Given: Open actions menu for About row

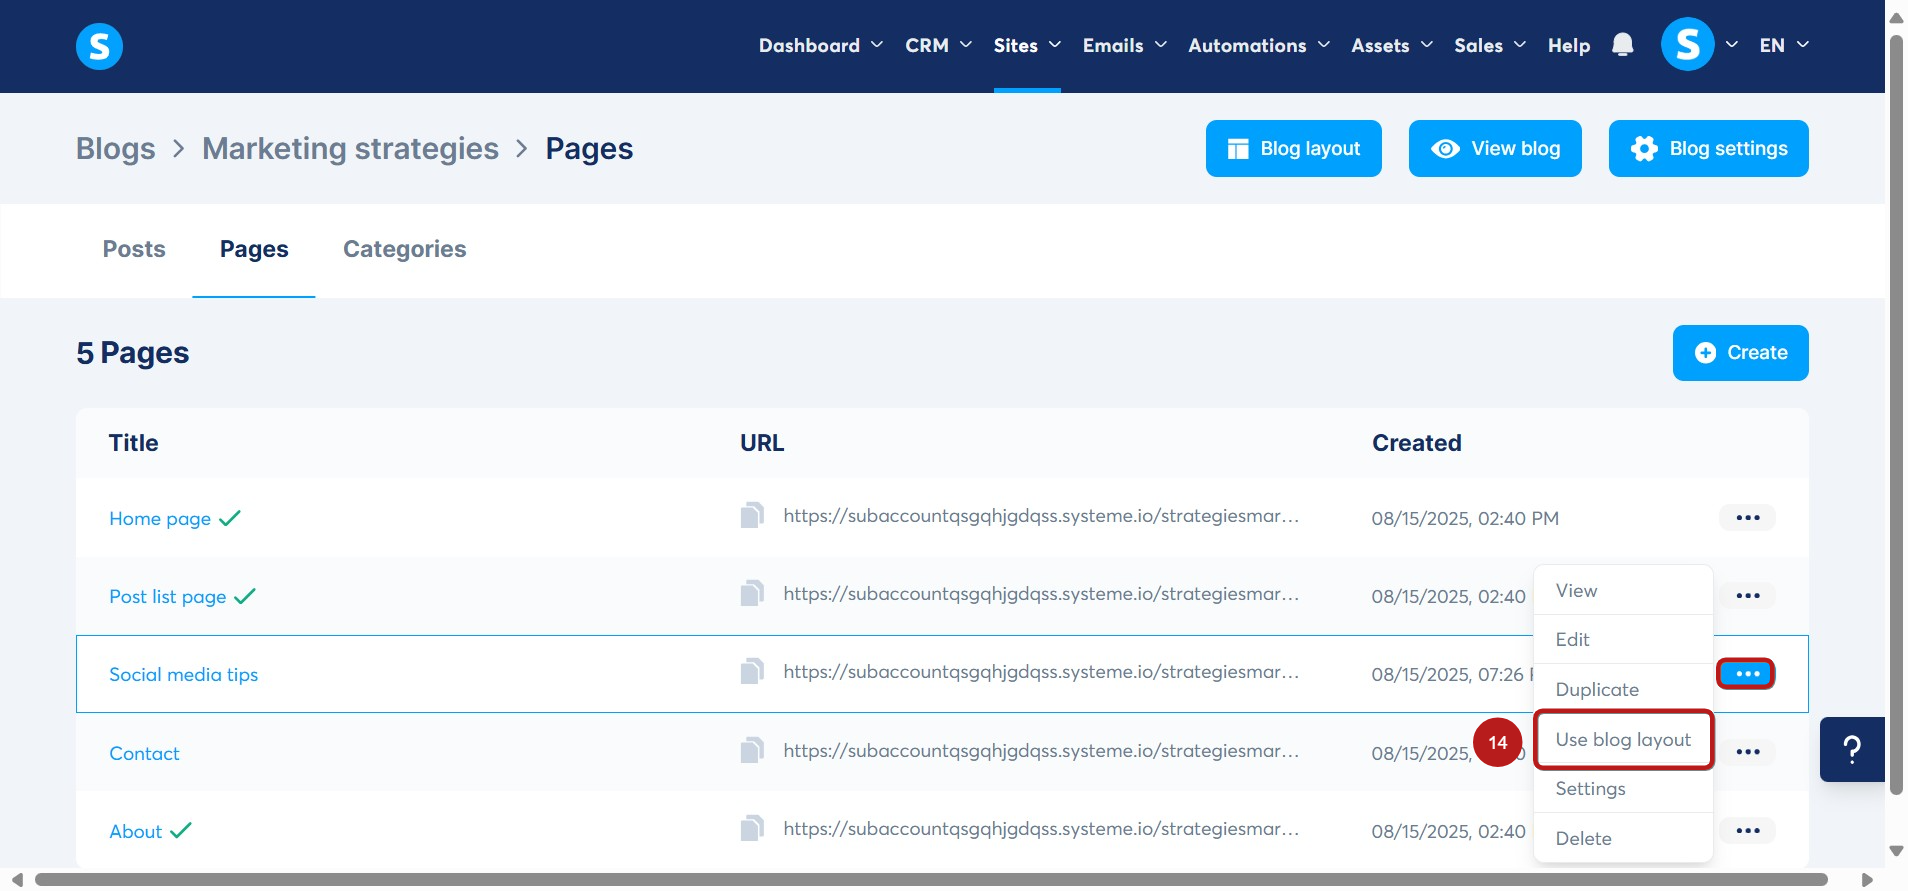Looking at the screenshot, I should [1747, 831].
